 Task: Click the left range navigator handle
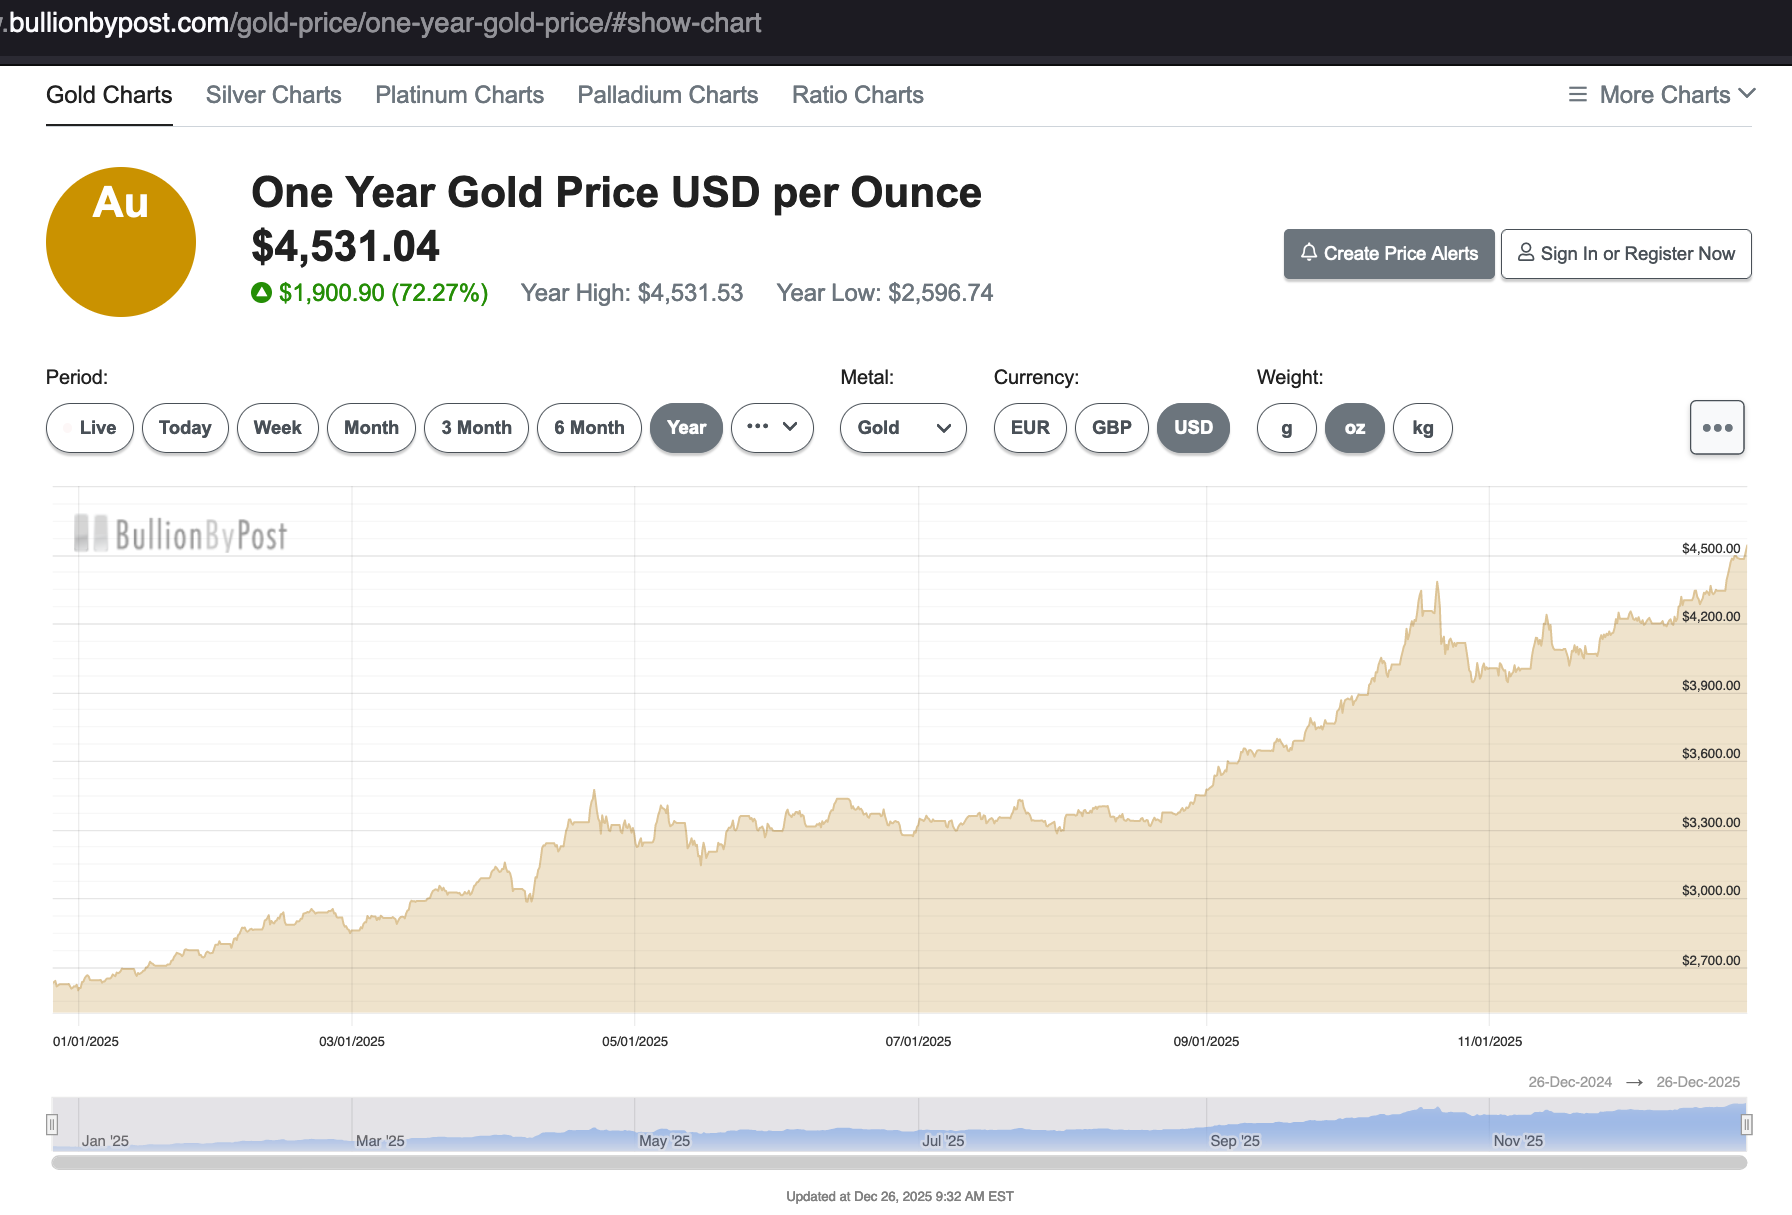pyautogui.click(x=52, y=1125)
